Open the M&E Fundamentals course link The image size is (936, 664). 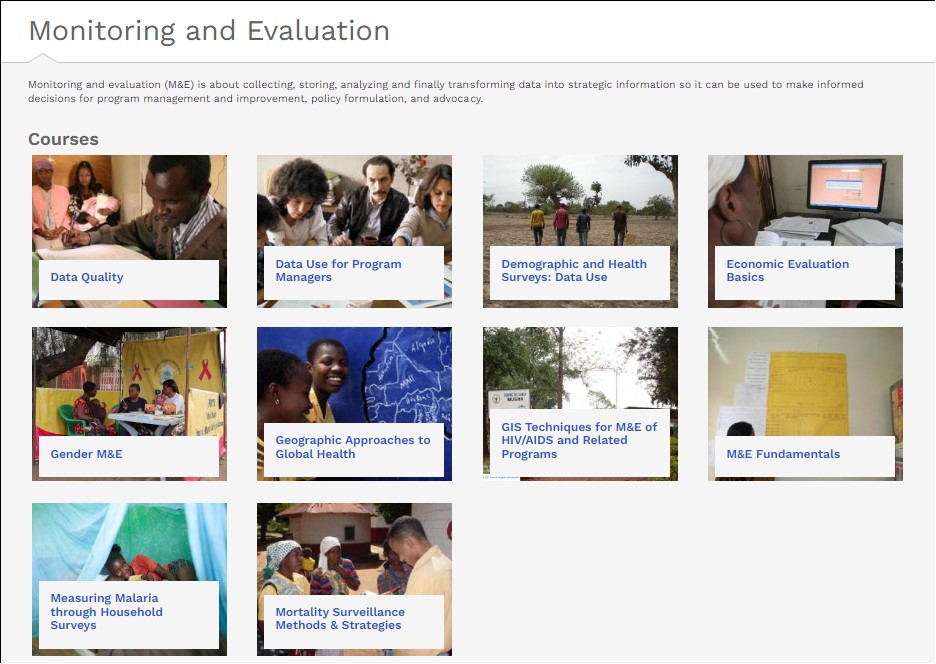tap(783, 454)
